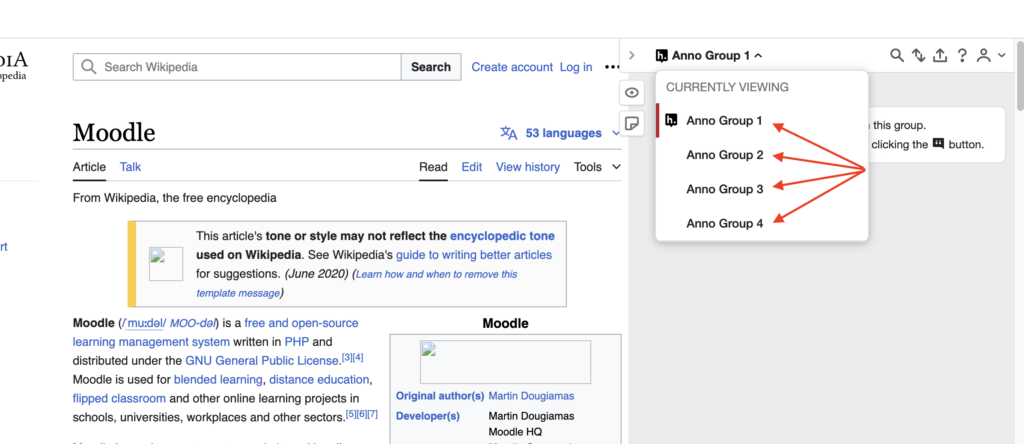
Task: Switch to the Talk tab
Action: pyautogui.click(x=130, y=167)
